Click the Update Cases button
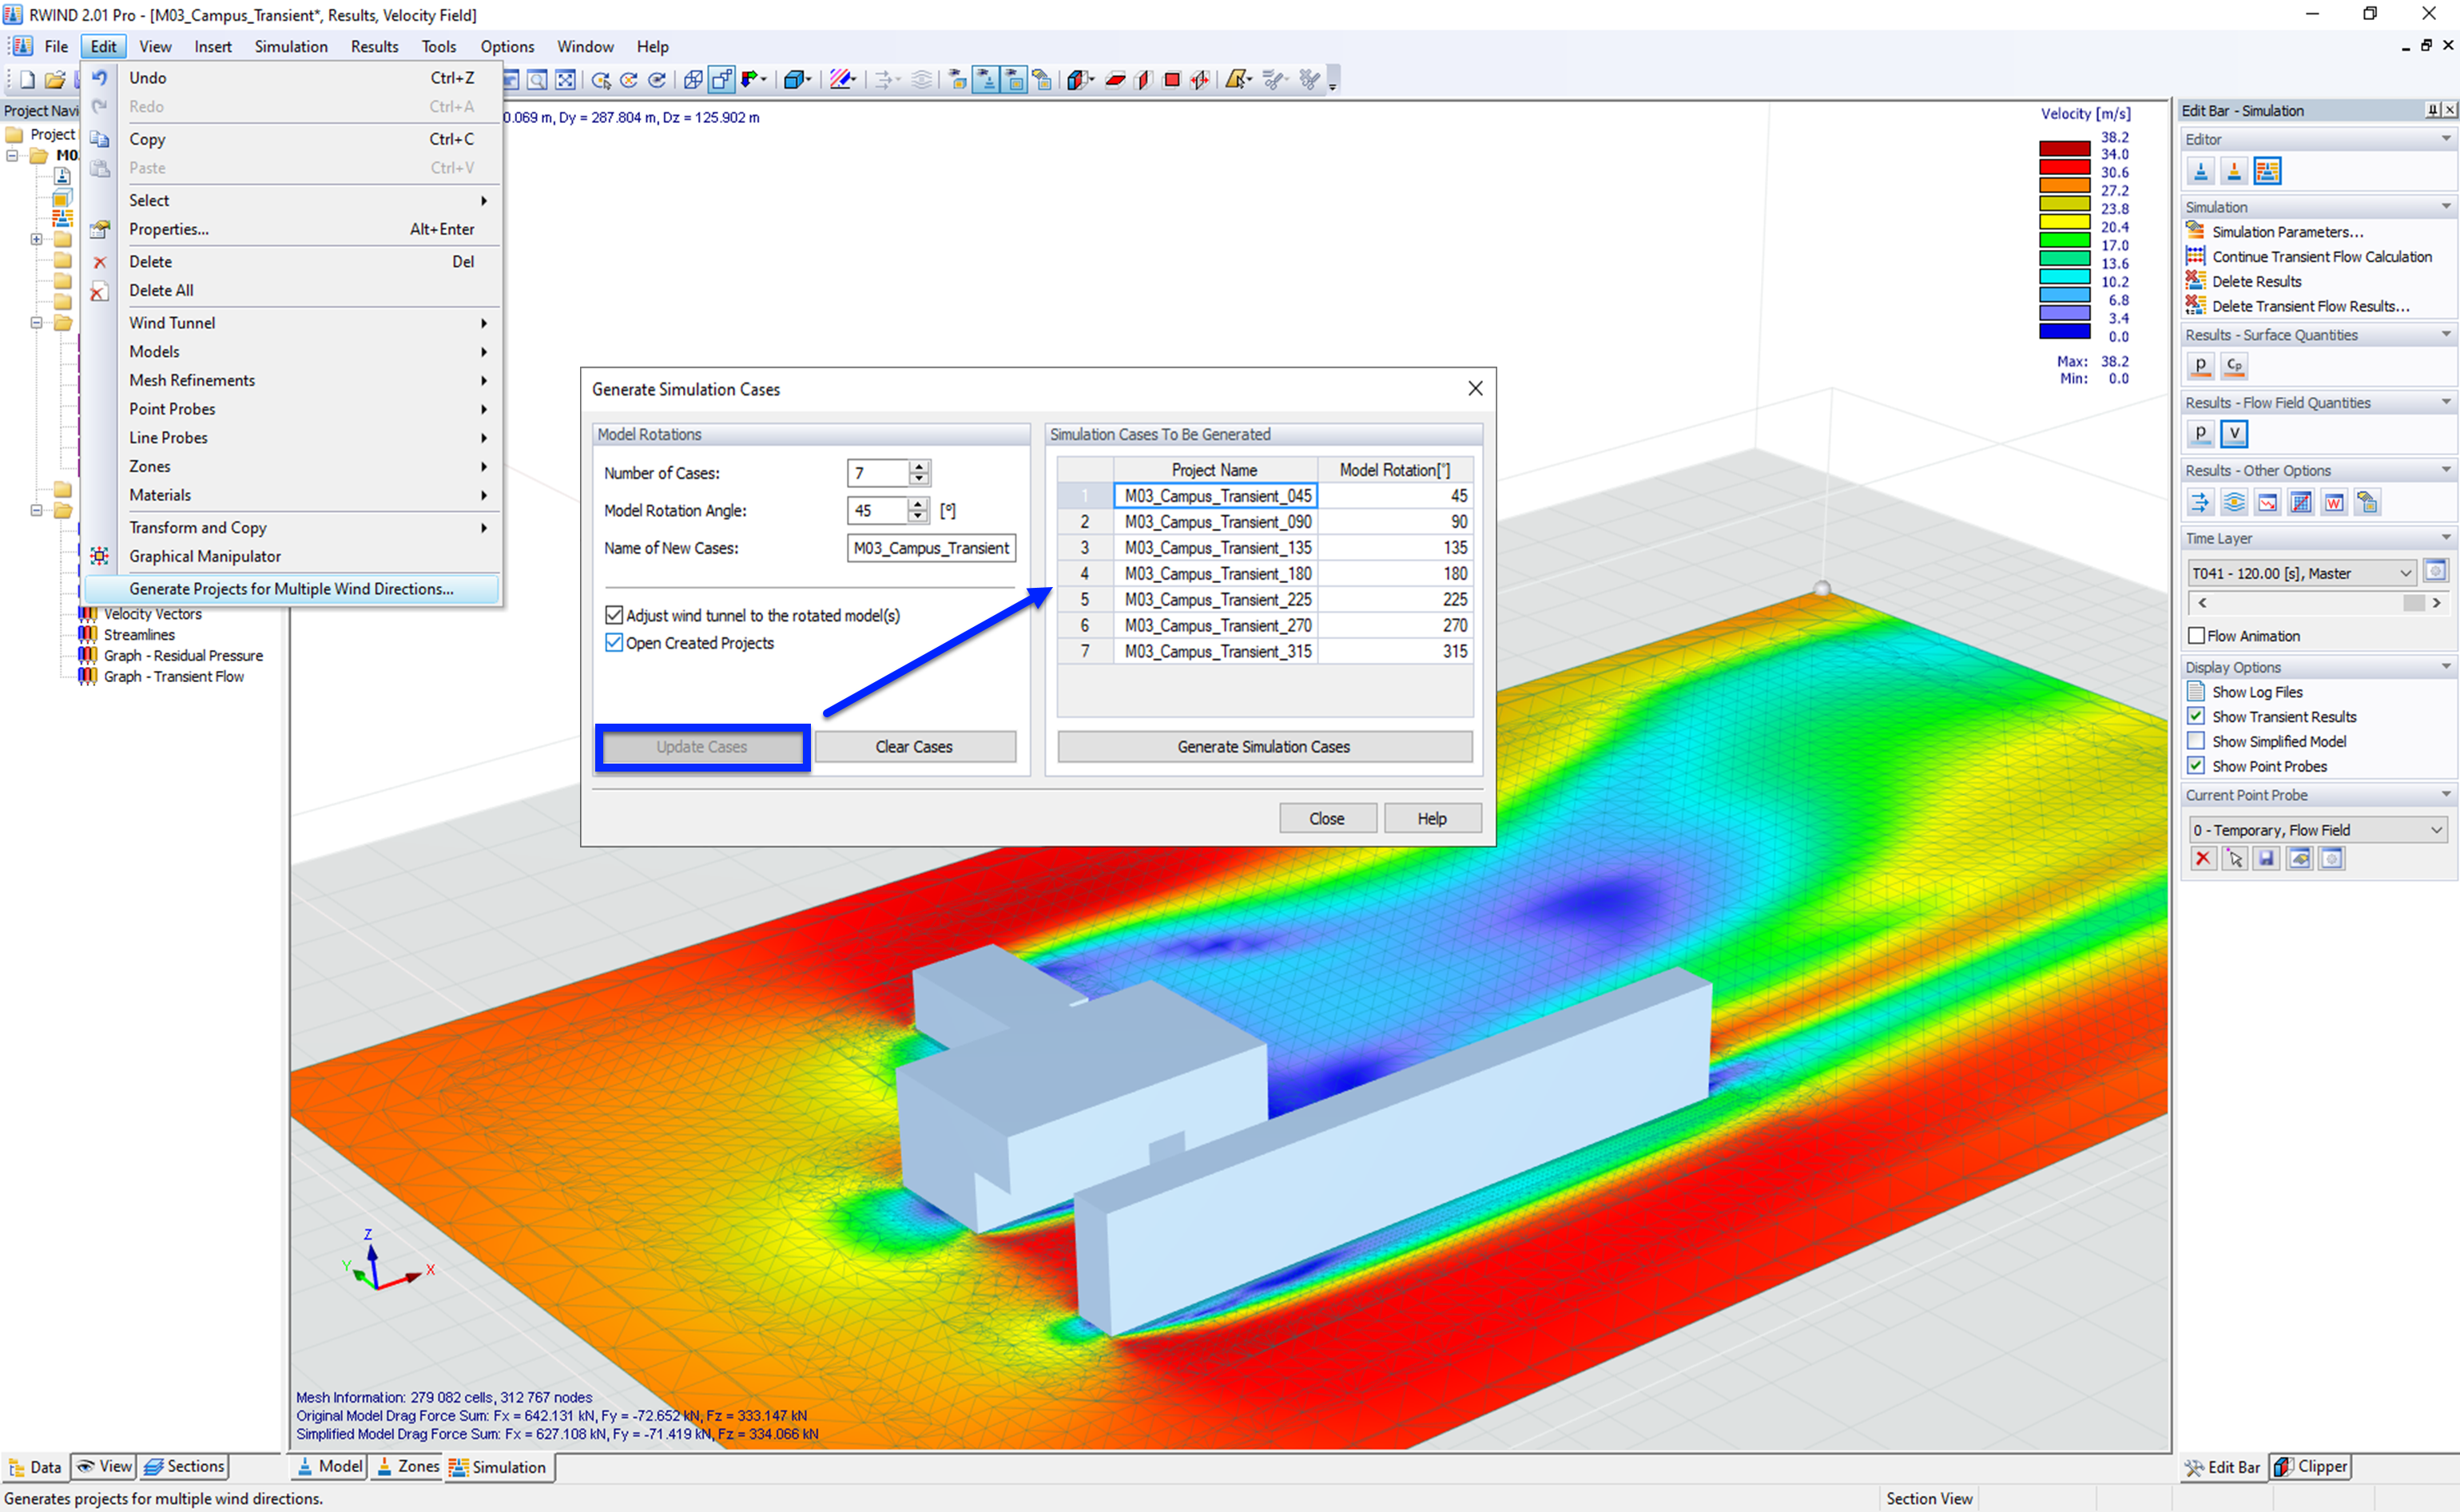The image size is (2460, 1512). 701,746
